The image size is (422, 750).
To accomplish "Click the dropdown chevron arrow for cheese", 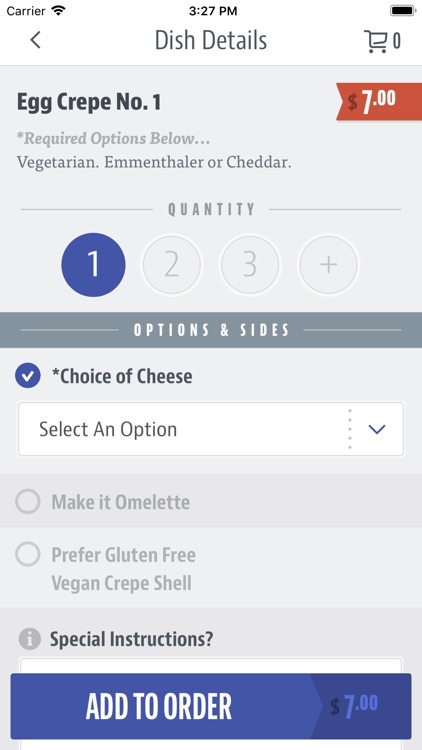I will click(x=377, y=430).
